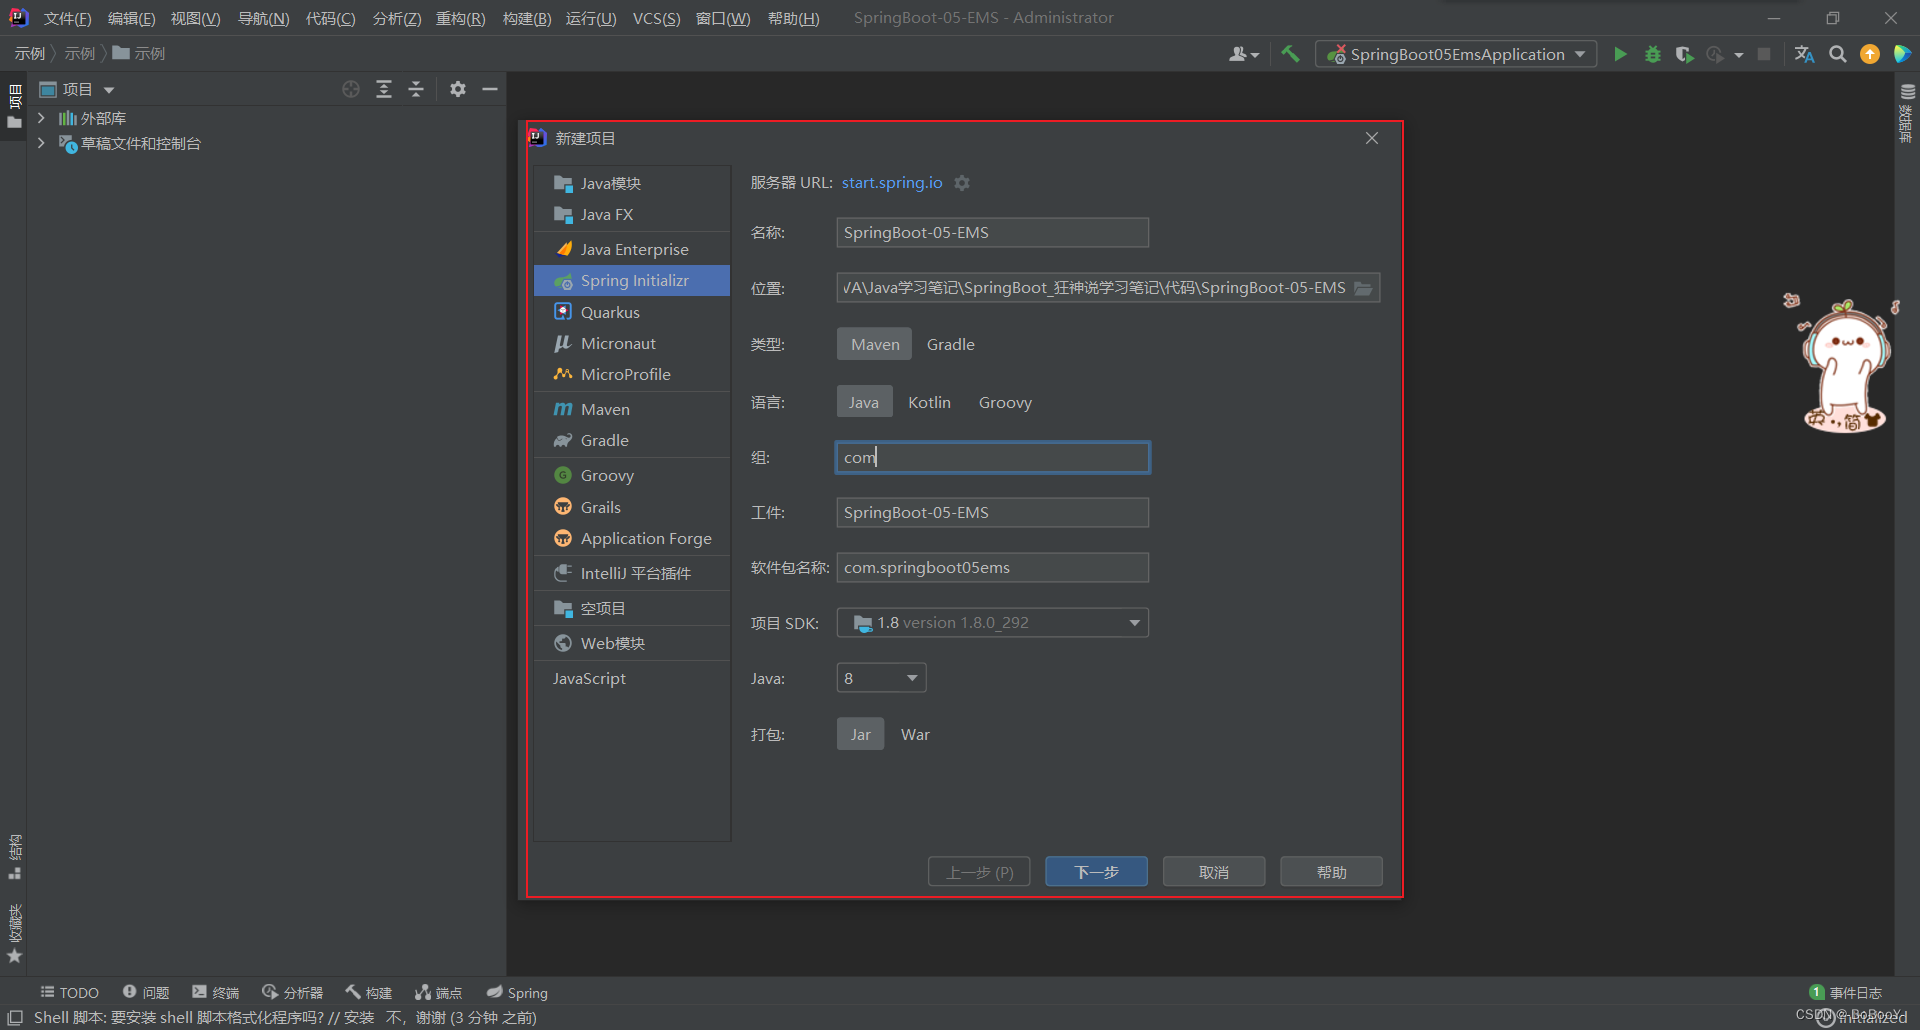Select Application Forge in project type list
The width and height of the screenshot is (1920, 1030).
[632, 538]
